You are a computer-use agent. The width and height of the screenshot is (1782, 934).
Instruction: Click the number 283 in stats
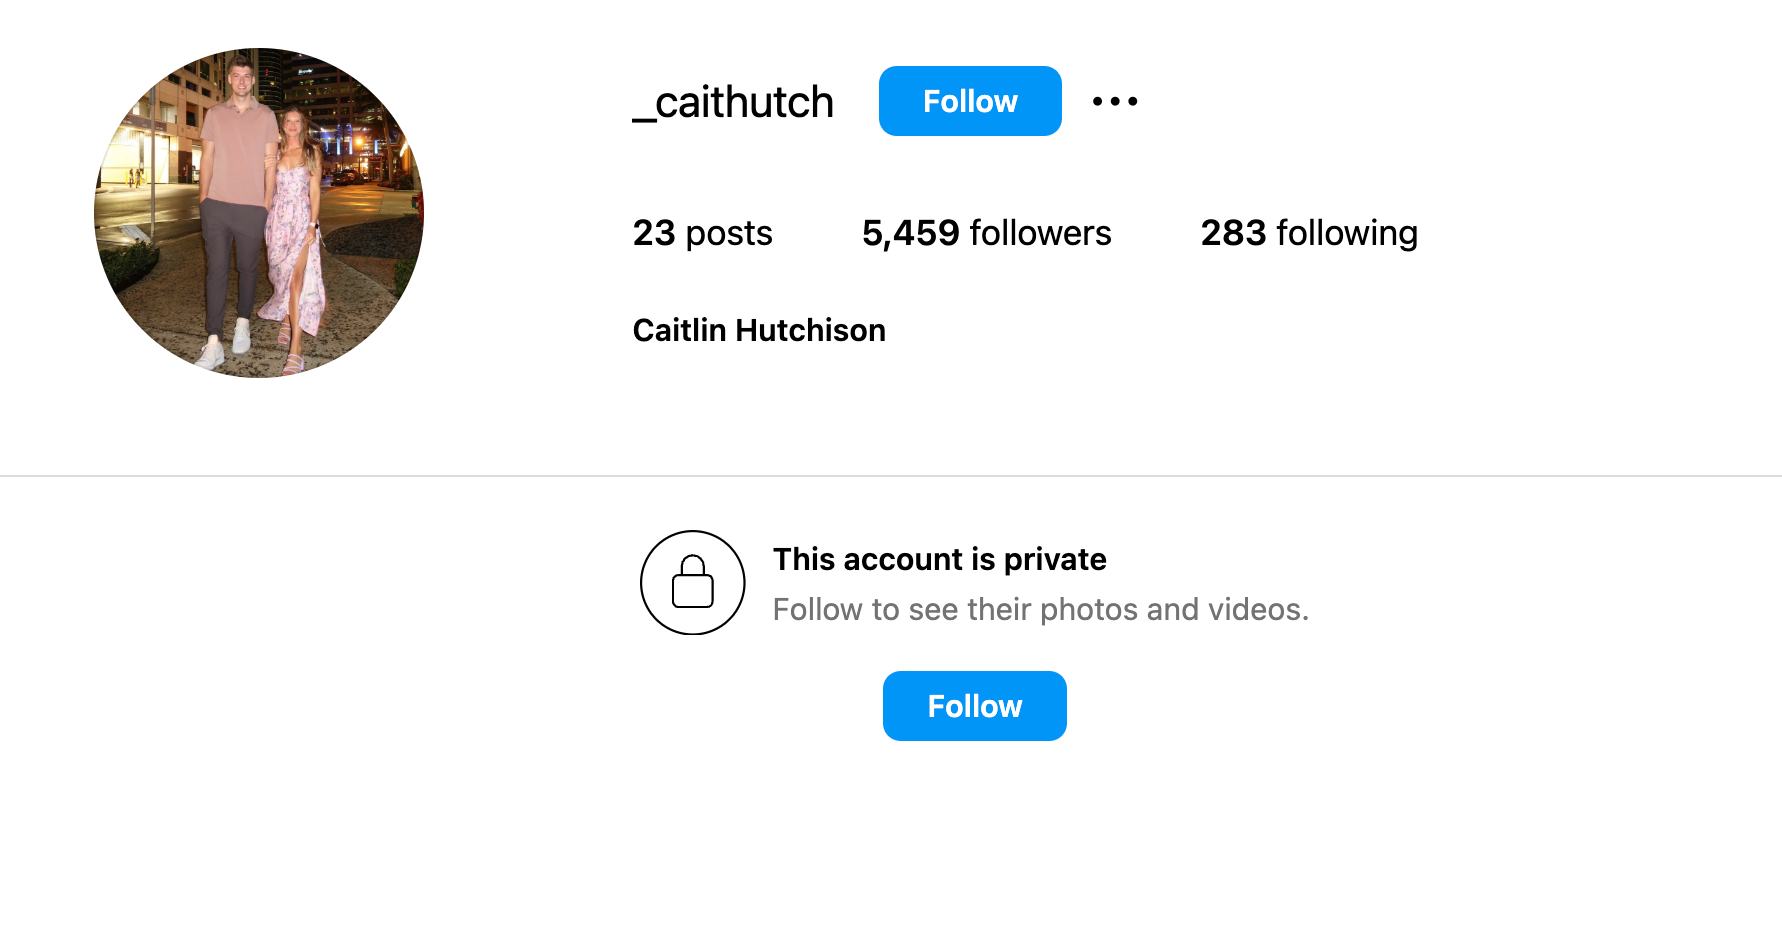coord(1234,233)
